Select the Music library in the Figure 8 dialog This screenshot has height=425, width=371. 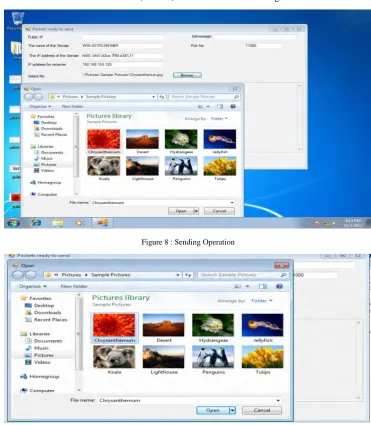[44, 158]
